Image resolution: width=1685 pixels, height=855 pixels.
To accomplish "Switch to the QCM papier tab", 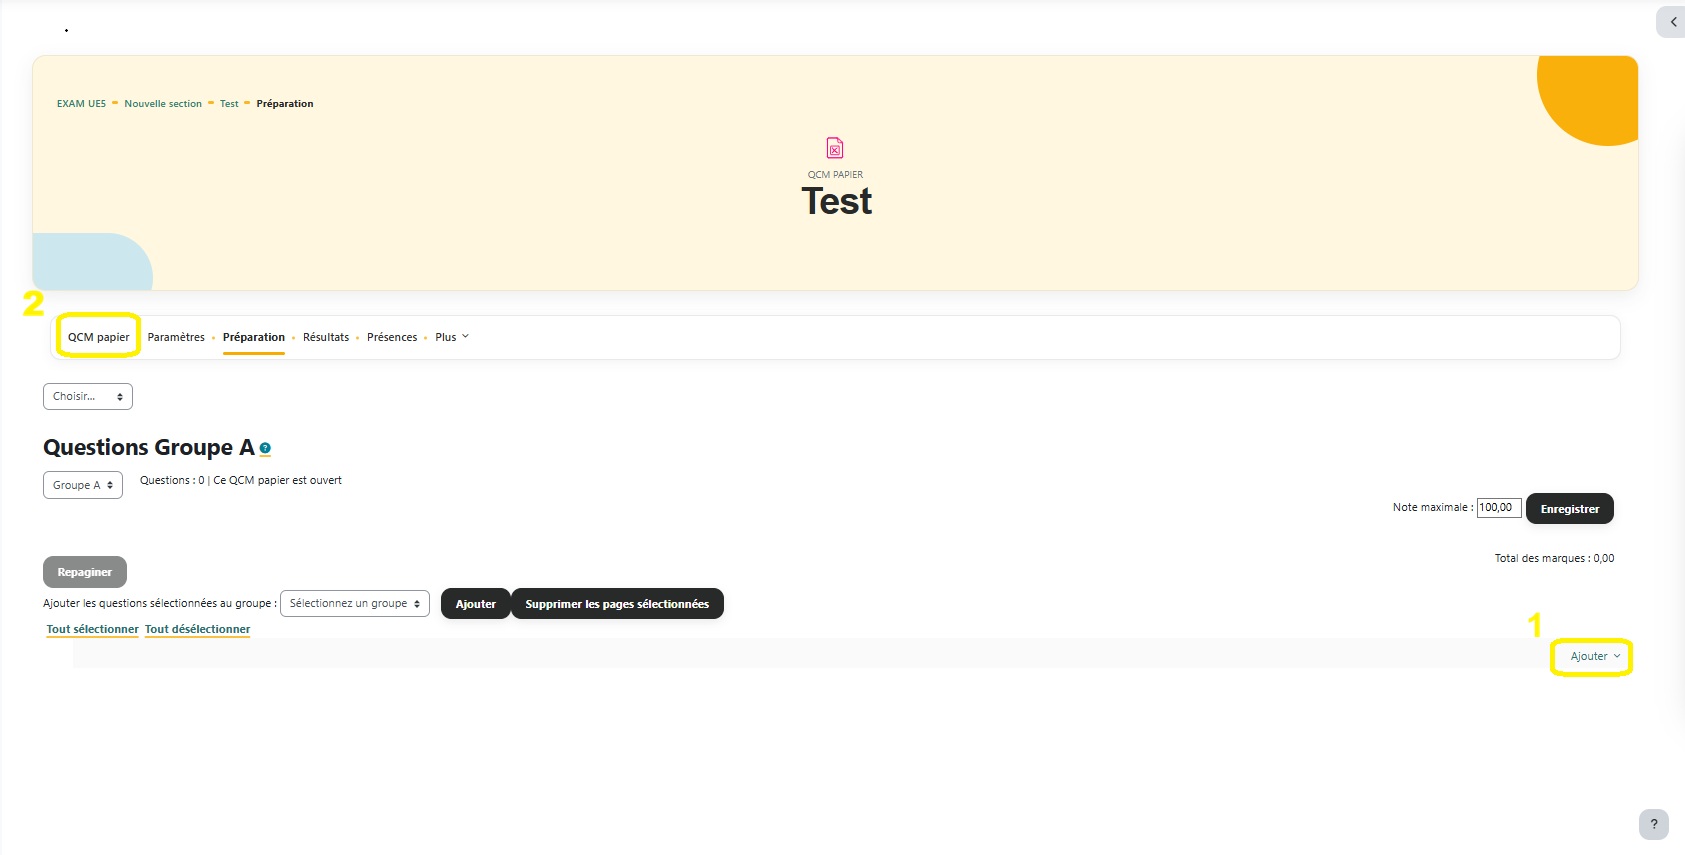I will point(99,337).
